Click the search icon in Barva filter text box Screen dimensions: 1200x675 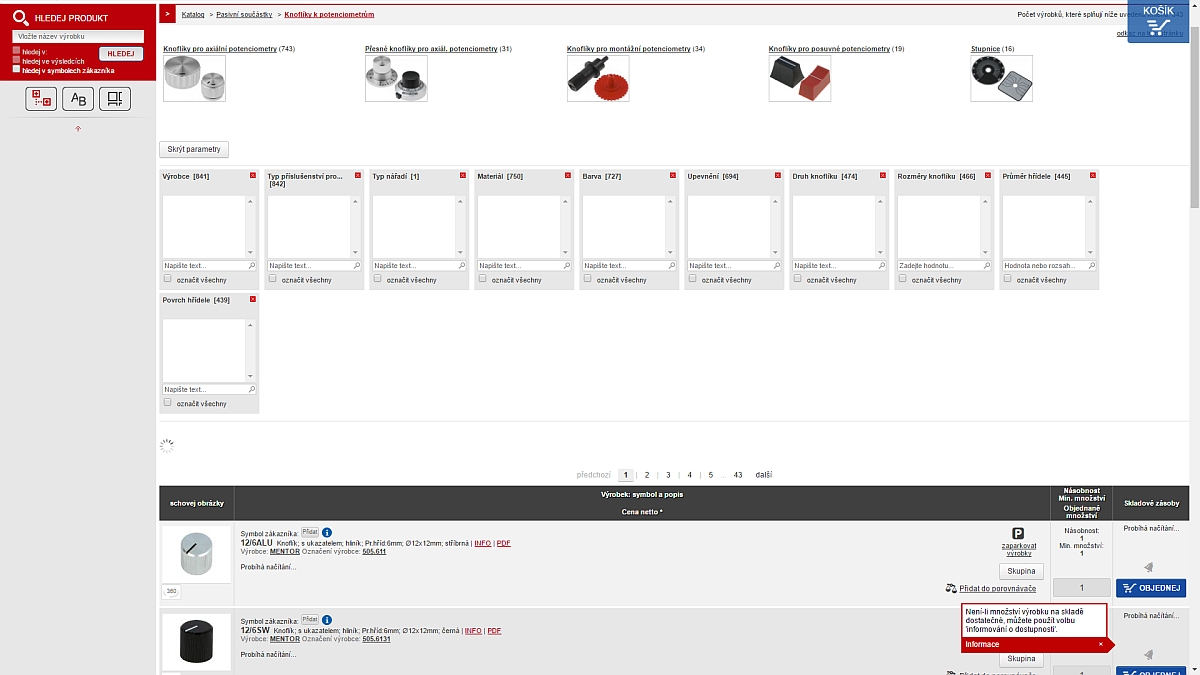pos(671,266)
